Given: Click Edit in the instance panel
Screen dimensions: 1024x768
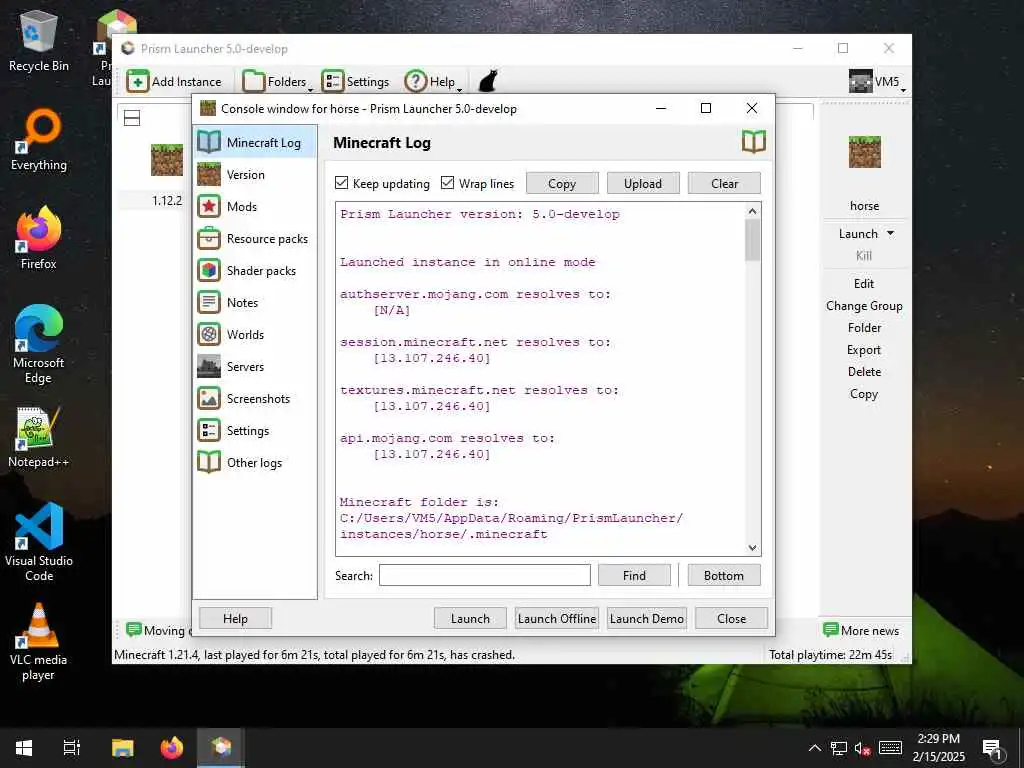Looking at the screenshot, I should pos(864,283).
